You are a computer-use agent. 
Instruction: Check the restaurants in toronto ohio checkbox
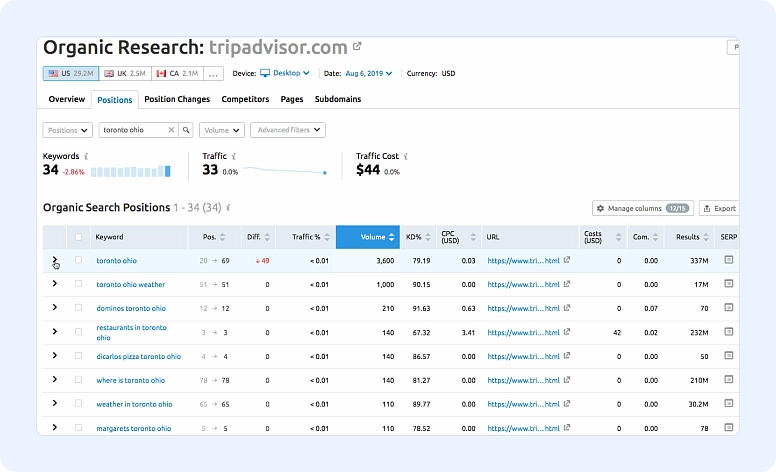[x=78, y=331]
